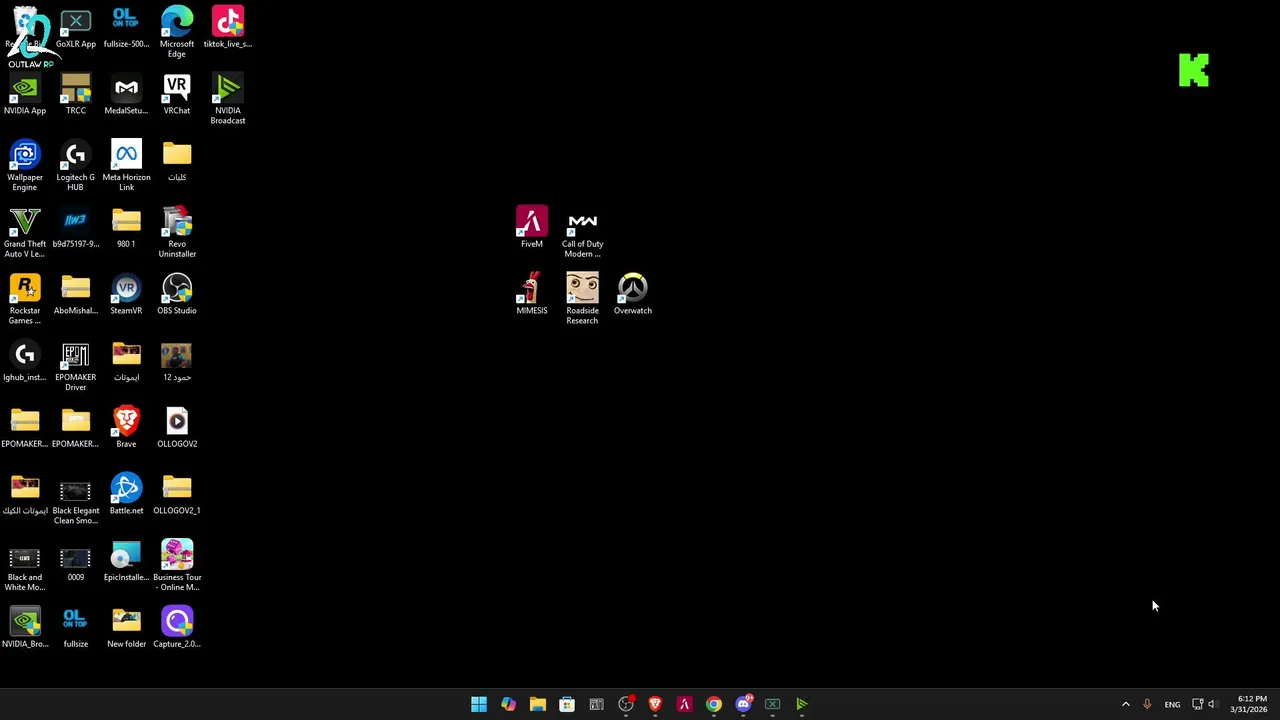The height and width of the screenshot is (720, 1280).
Task: Select the MIMESIS game shortcut
Action: coord(531,295)
